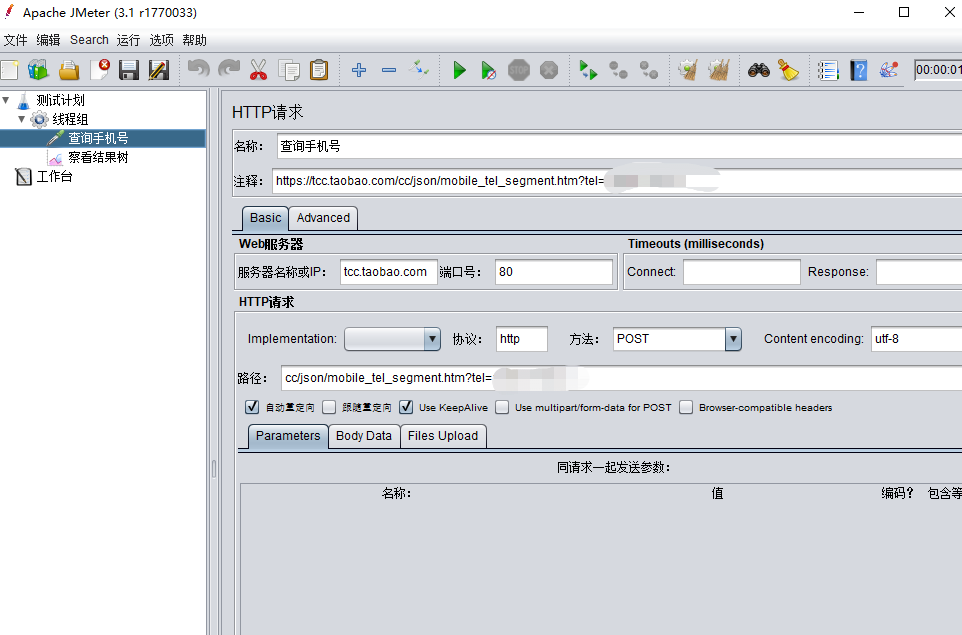
Task: Select 工作台 in the tree
Action: (55, 176)
